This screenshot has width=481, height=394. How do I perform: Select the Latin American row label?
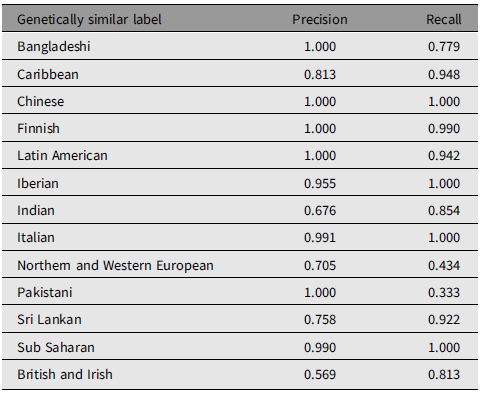pos(62,156)
